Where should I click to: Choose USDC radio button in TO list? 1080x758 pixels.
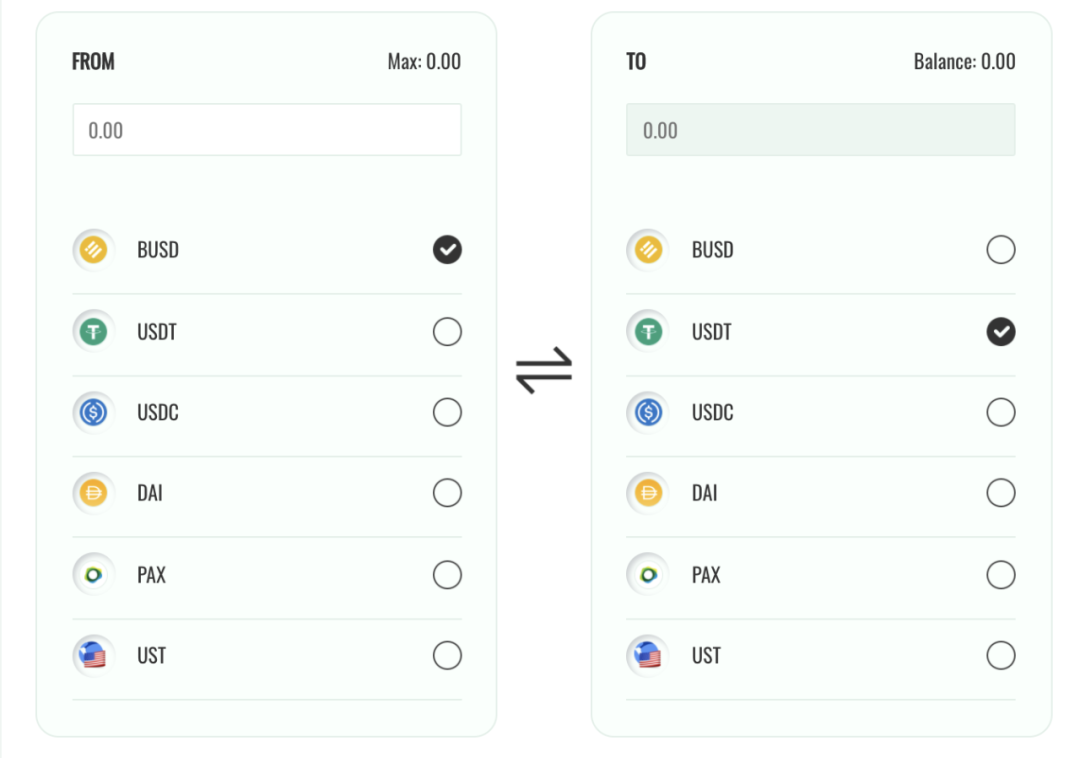(x=1001, y=412)
